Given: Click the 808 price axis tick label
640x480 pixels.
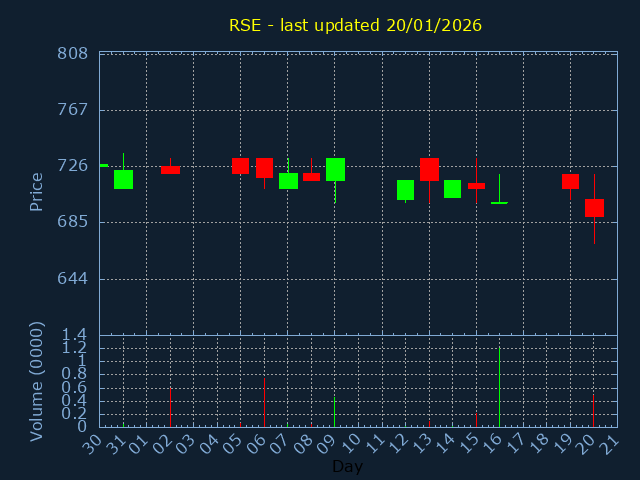Looking at the screenshot, I should tap(72, 53).
